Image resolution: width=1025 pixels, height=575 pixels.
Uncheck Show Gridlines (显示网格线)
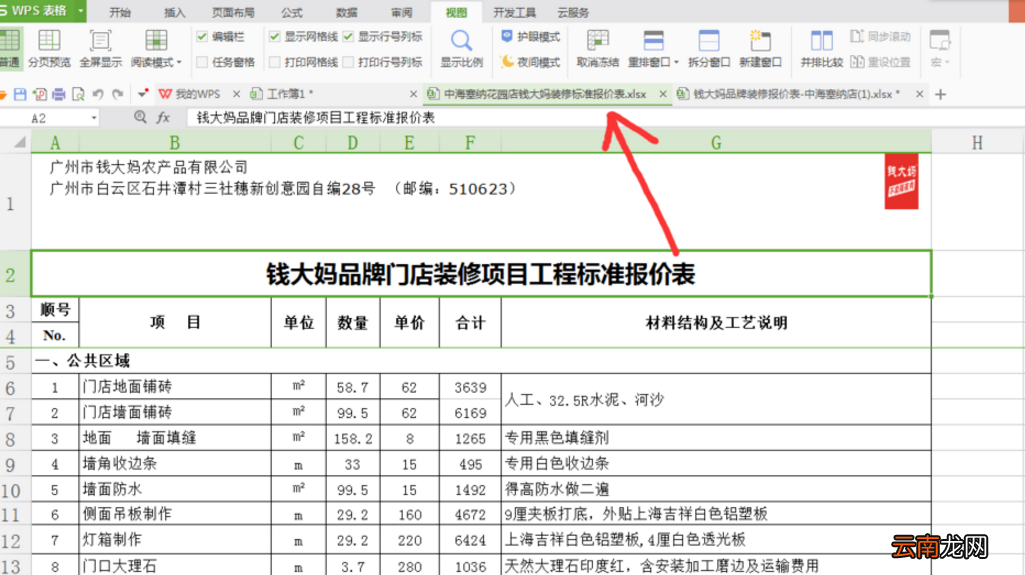coord(275,37)
